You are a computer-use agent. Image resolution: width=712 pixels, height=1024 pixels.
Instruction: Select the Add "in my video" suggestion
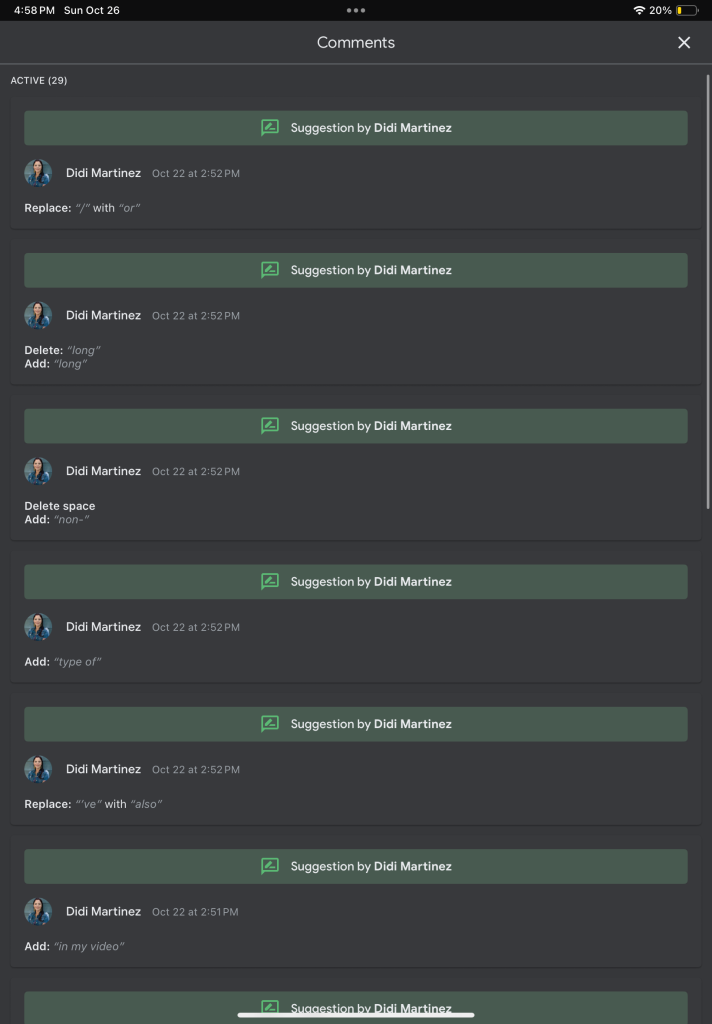click(x=74, y=946)
